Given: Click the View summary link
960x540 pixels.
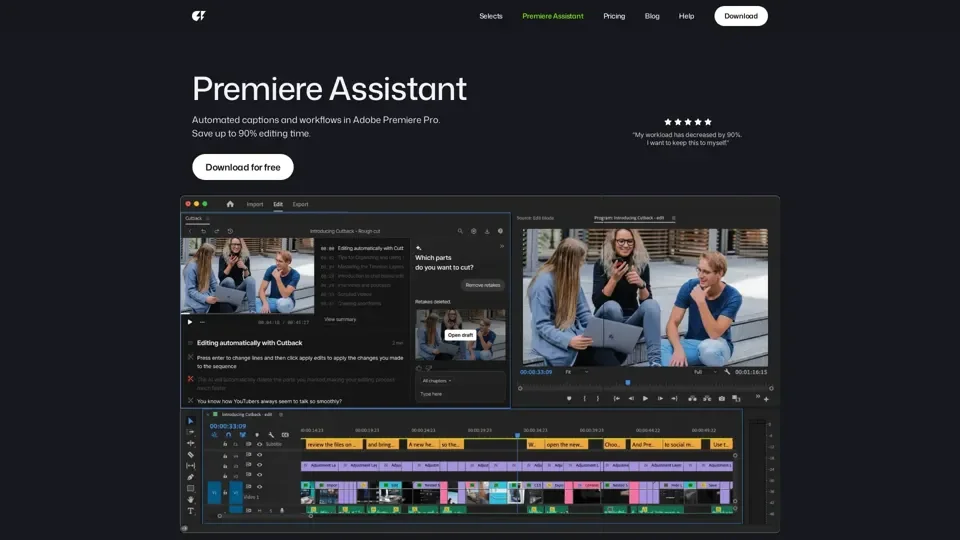Looking at the screenshot, I should [x=340, y=319].
